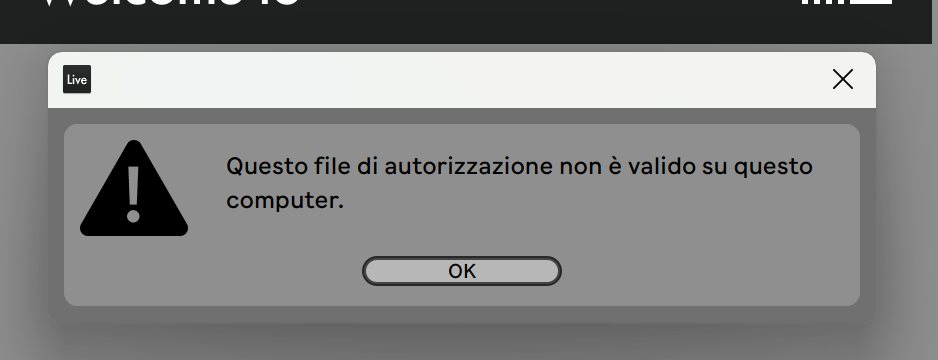
Task: Click the letter 'è' in the error message
Action: 614,165
